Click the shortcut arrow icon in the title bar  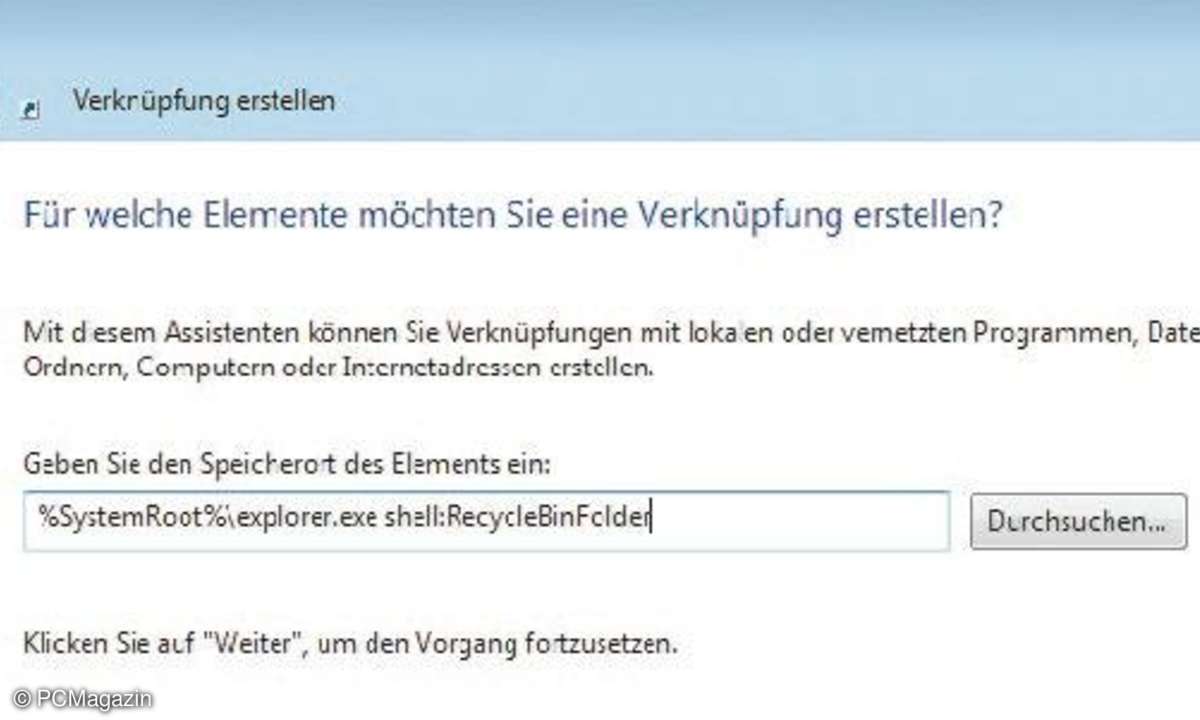(31, 109)
